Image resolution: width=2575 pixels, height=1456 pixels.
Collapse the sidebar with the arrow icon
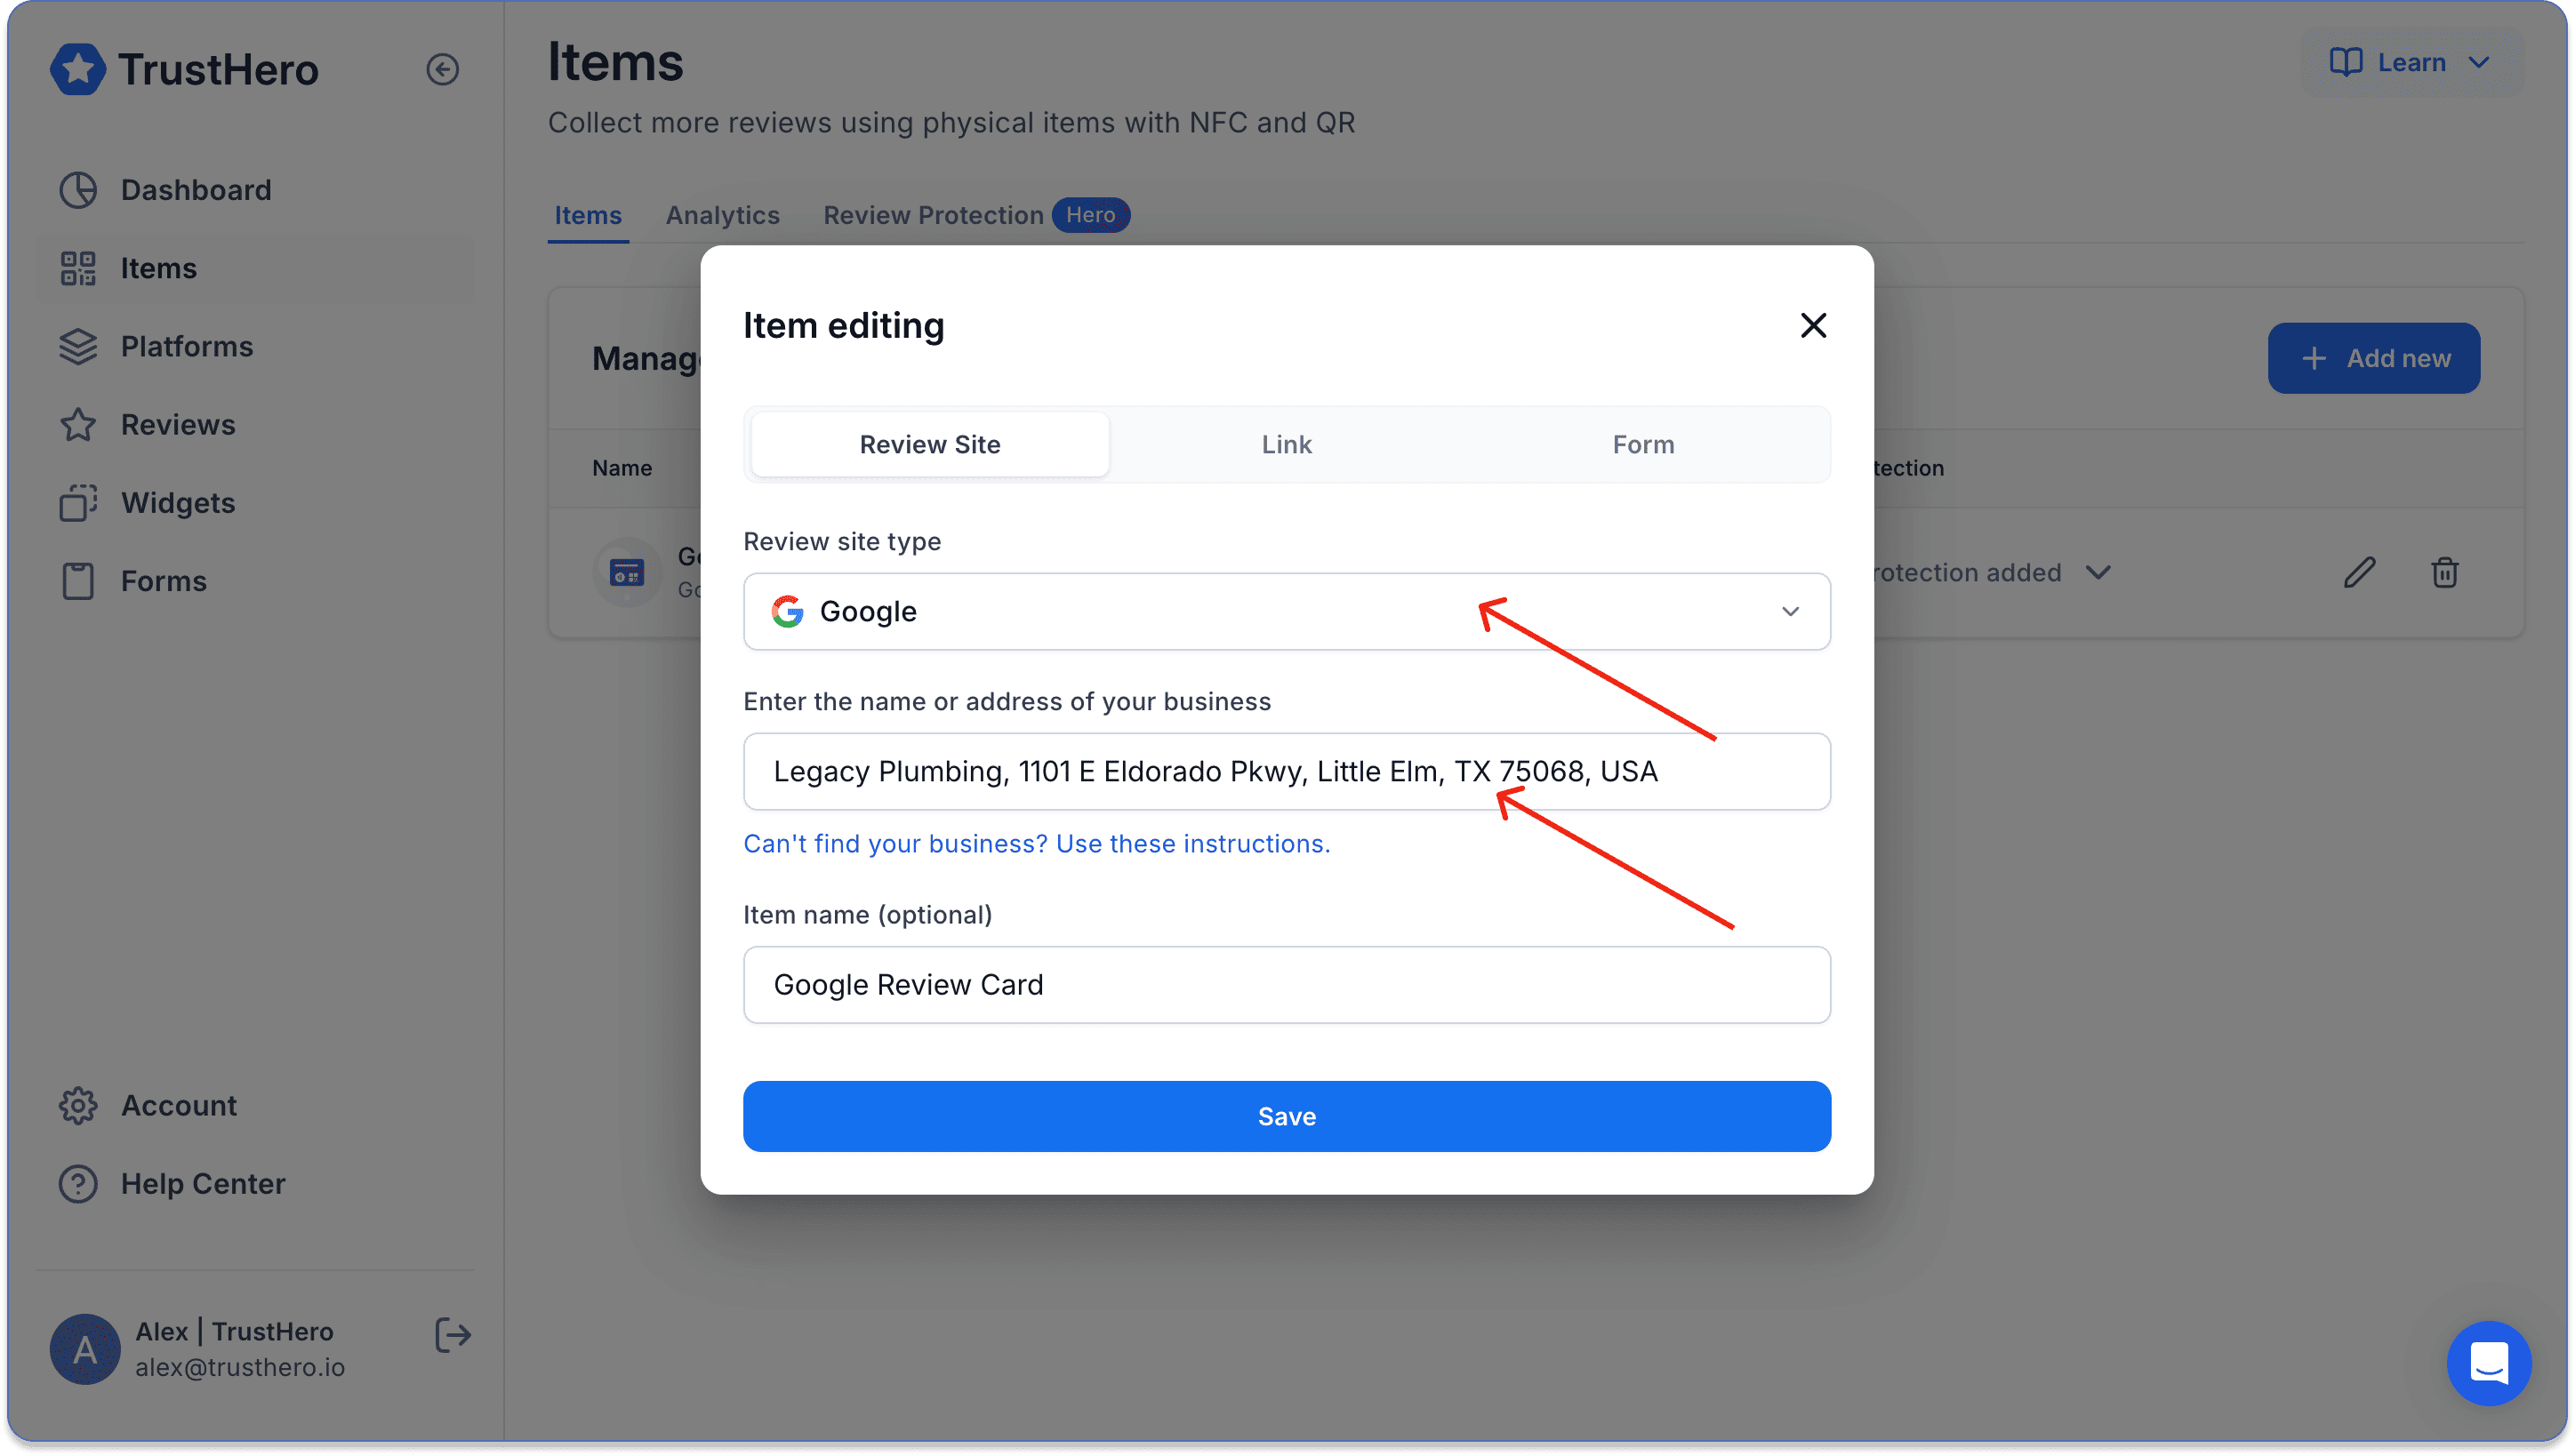[442, 69]
